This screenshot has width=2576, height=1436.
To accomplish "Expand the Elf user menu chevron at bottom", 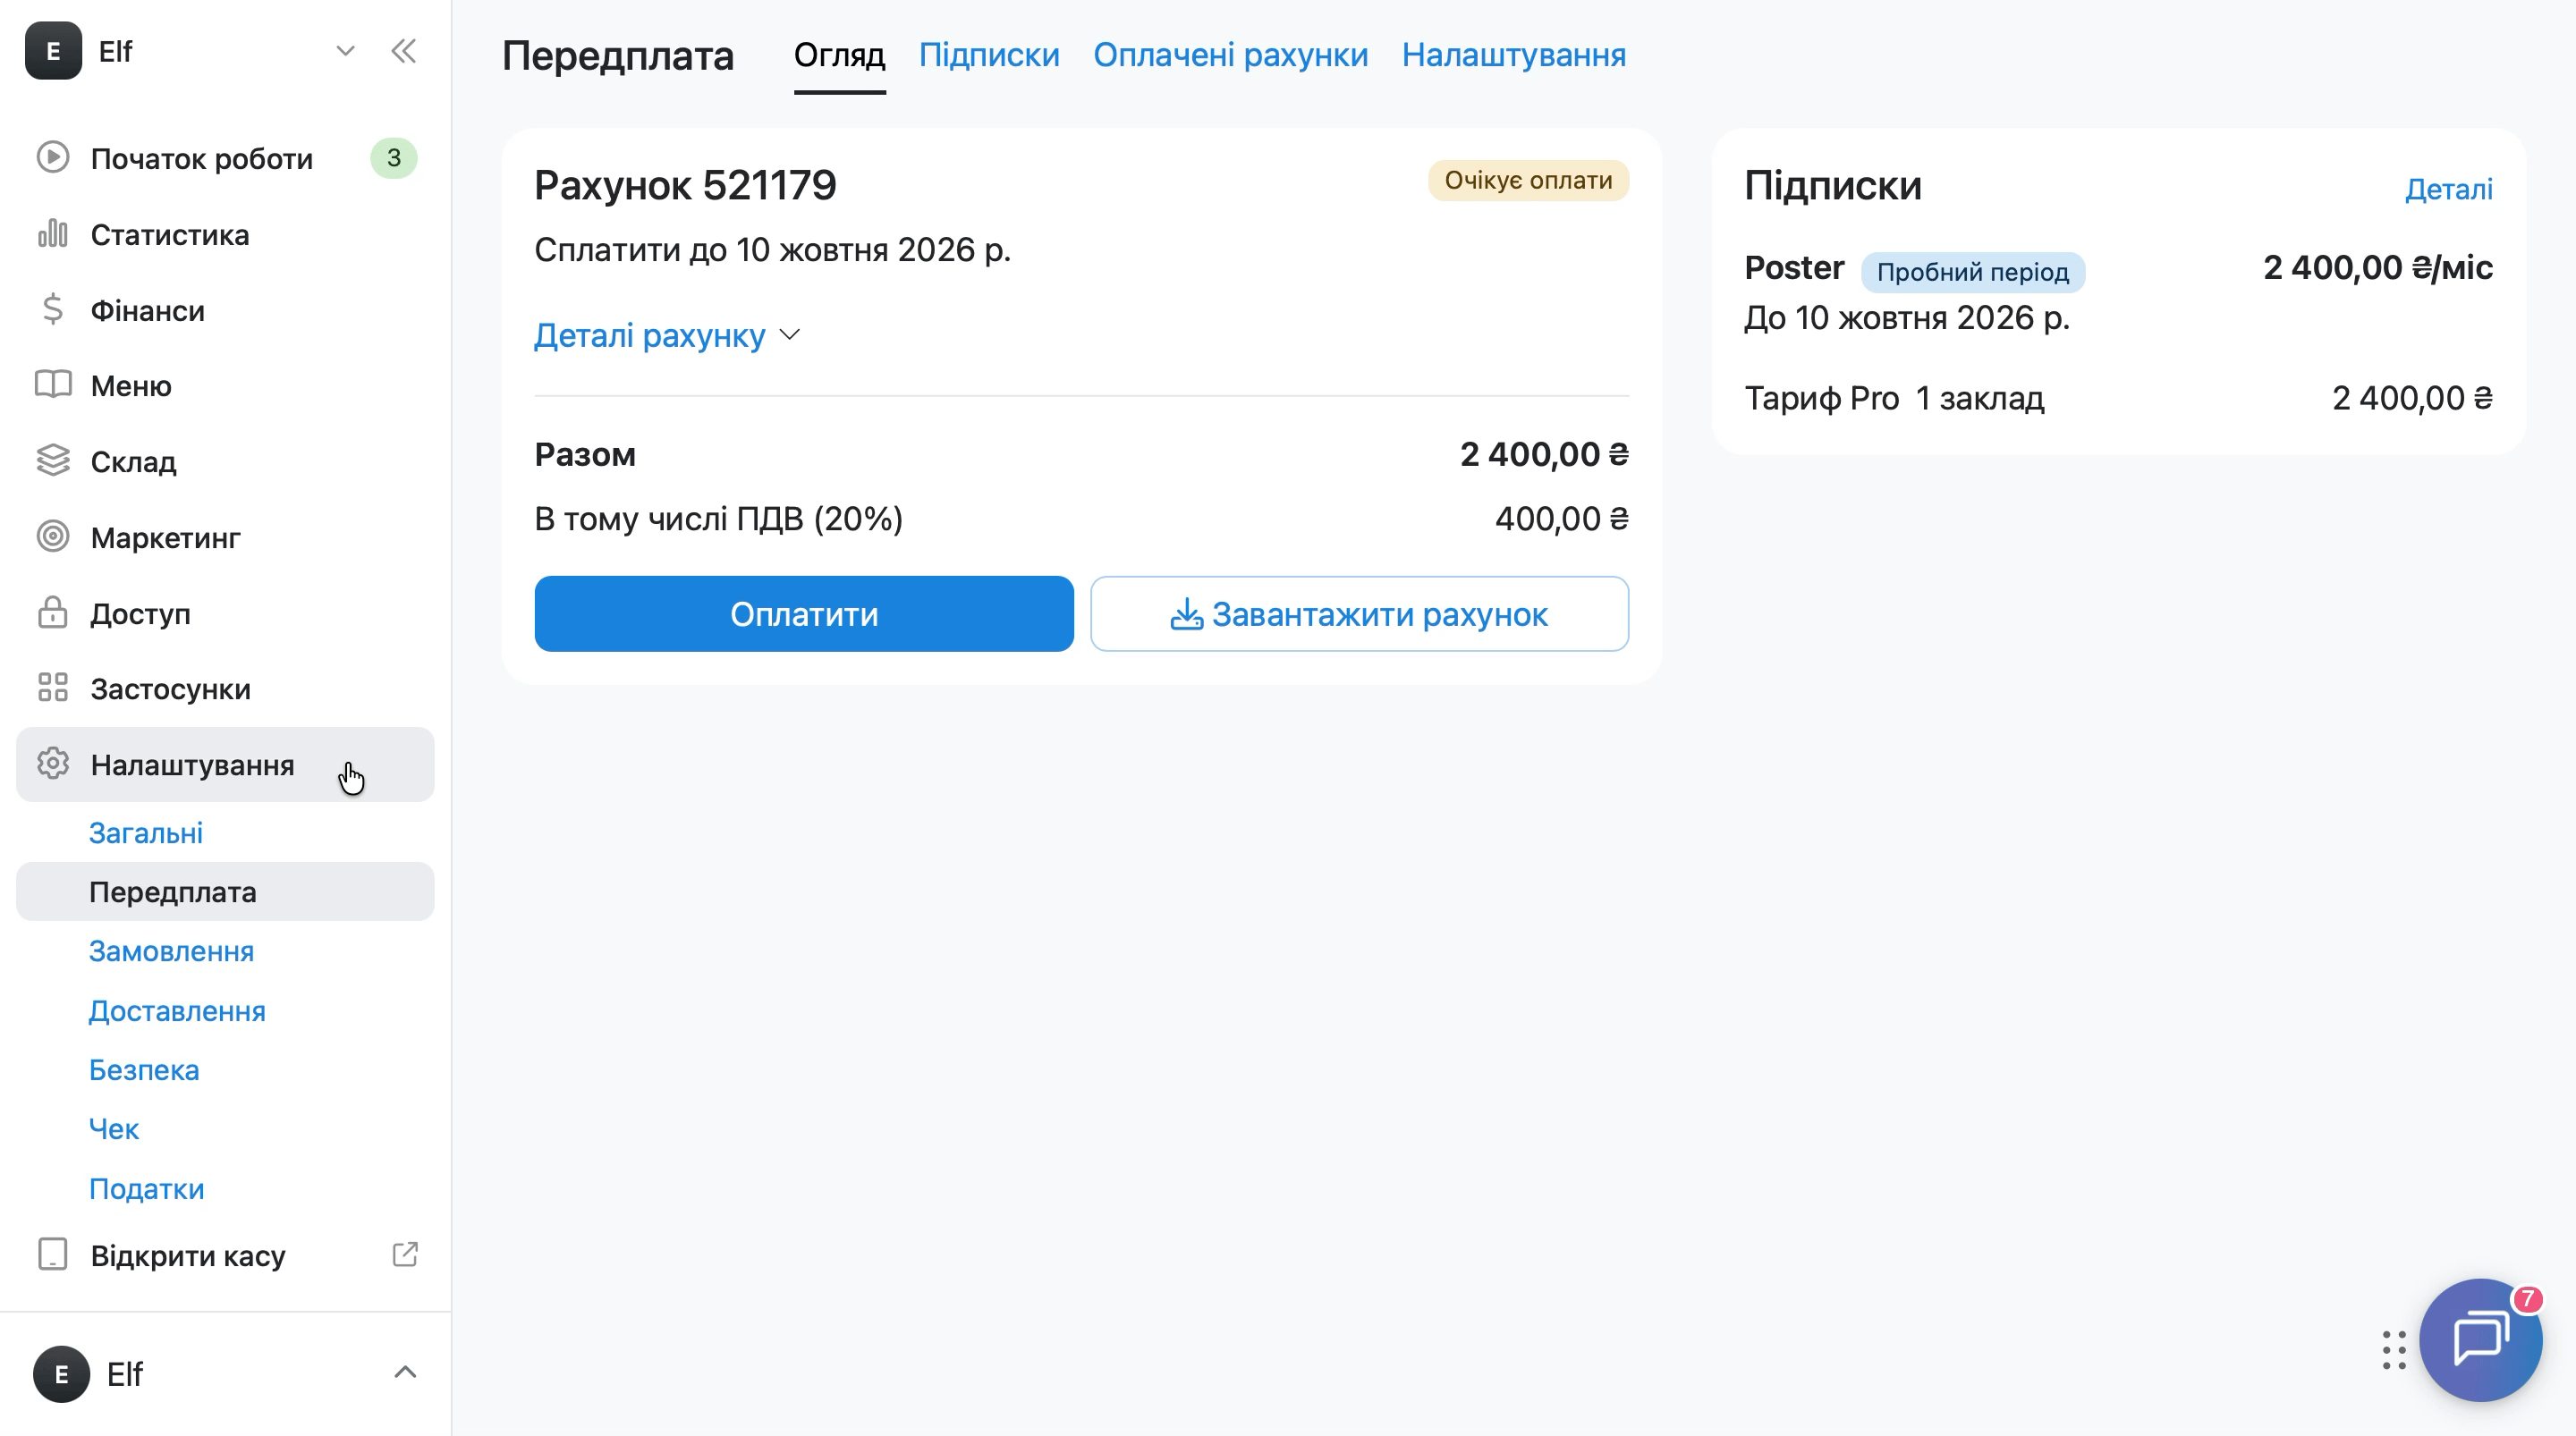I will [404, 1373].
